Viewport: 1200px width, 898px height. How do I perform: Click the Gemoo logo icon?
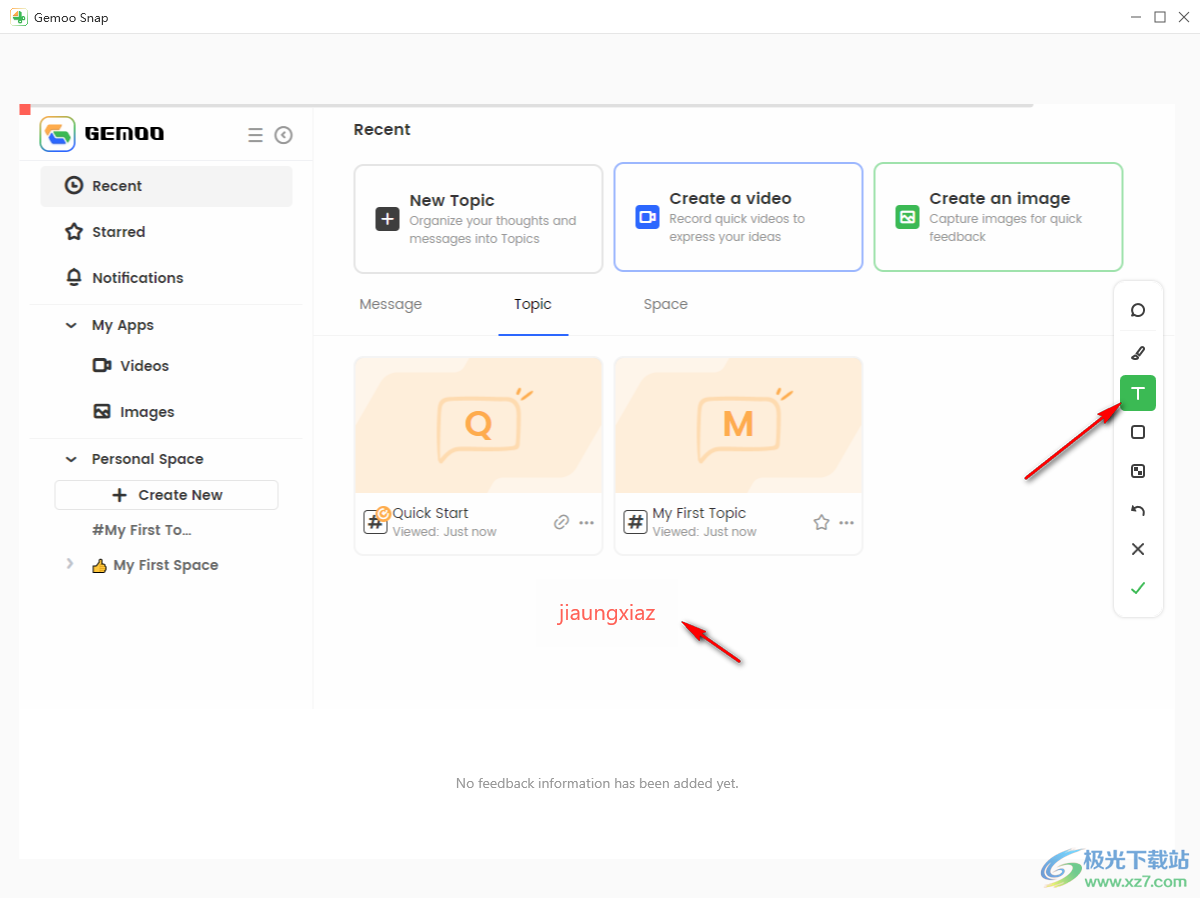click(58, 133)
